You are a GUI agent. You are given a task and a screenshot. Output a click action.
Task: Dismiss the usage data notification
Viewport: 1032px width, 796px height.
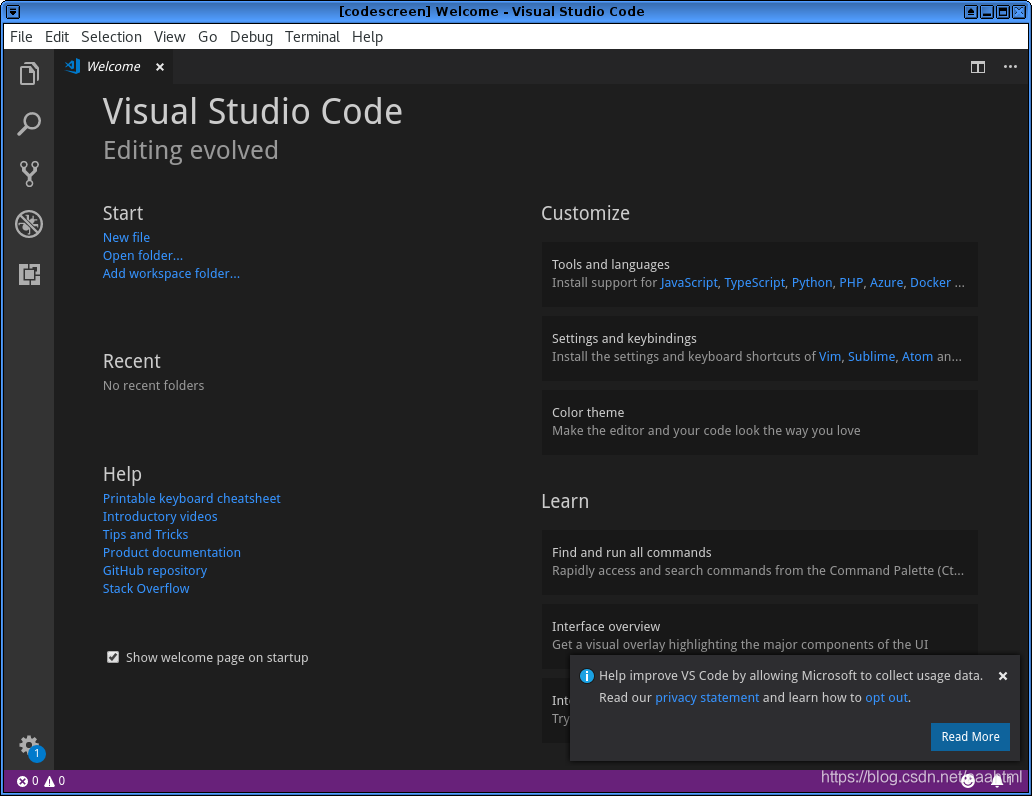[1003, 676]
